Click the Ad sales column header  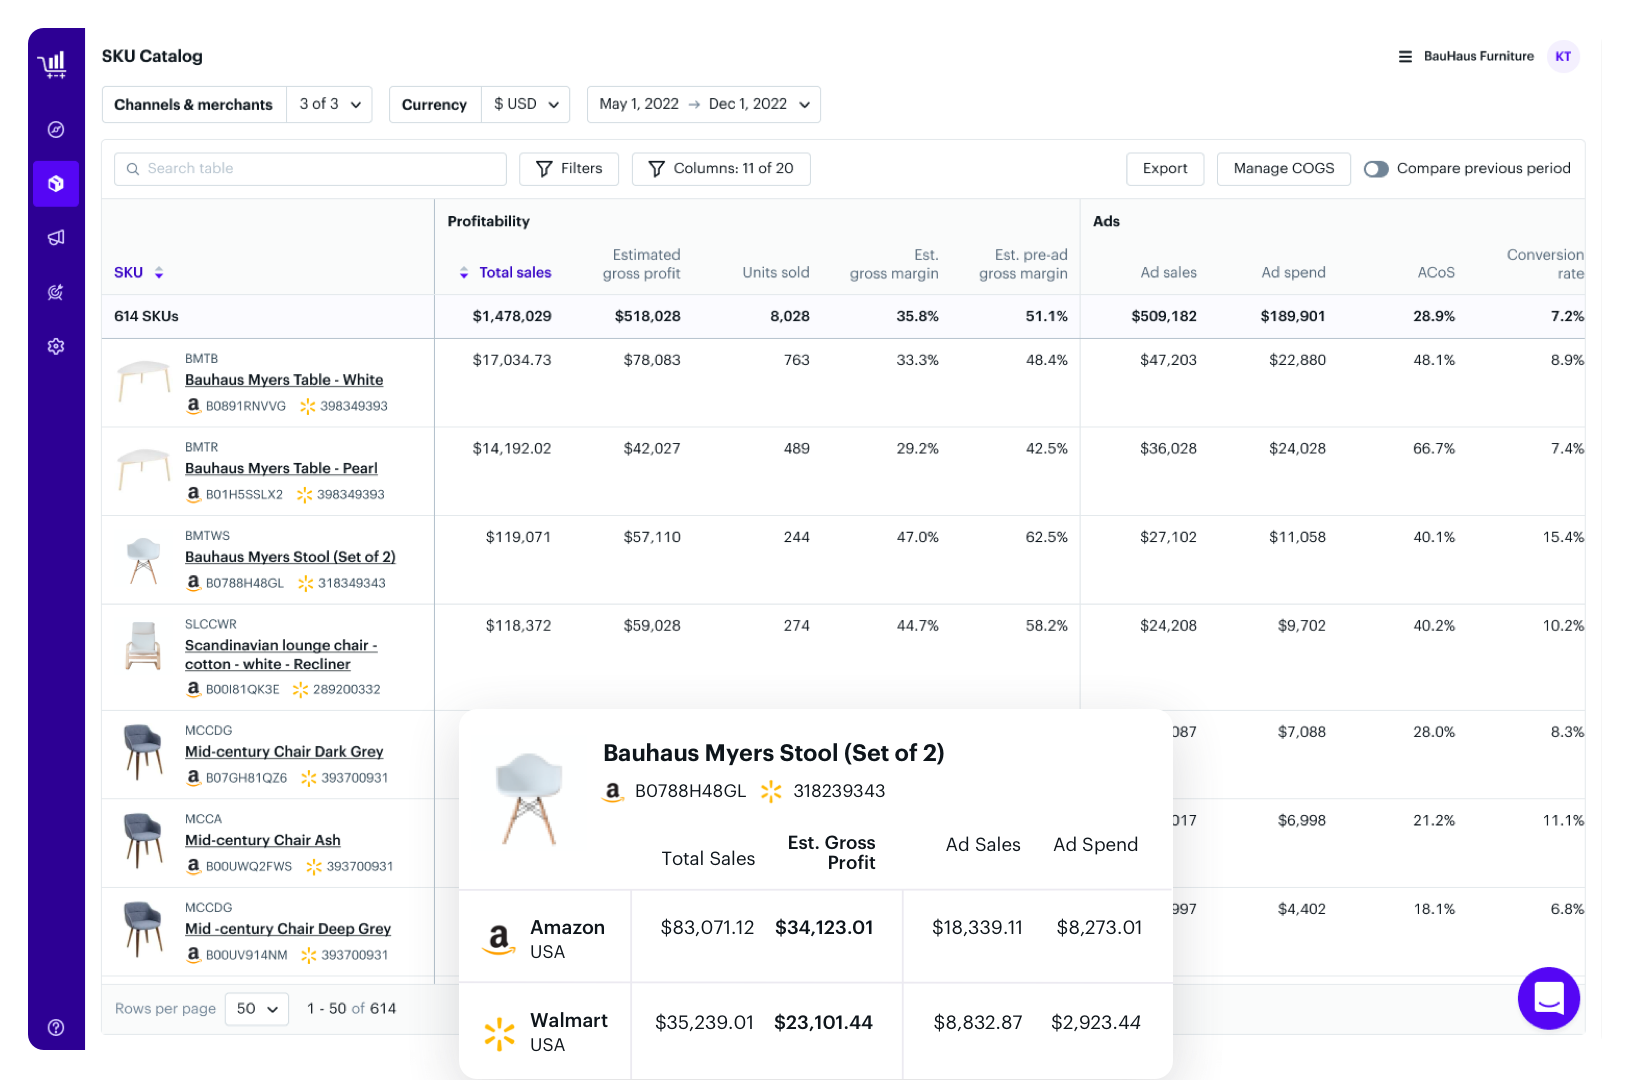1168,273
